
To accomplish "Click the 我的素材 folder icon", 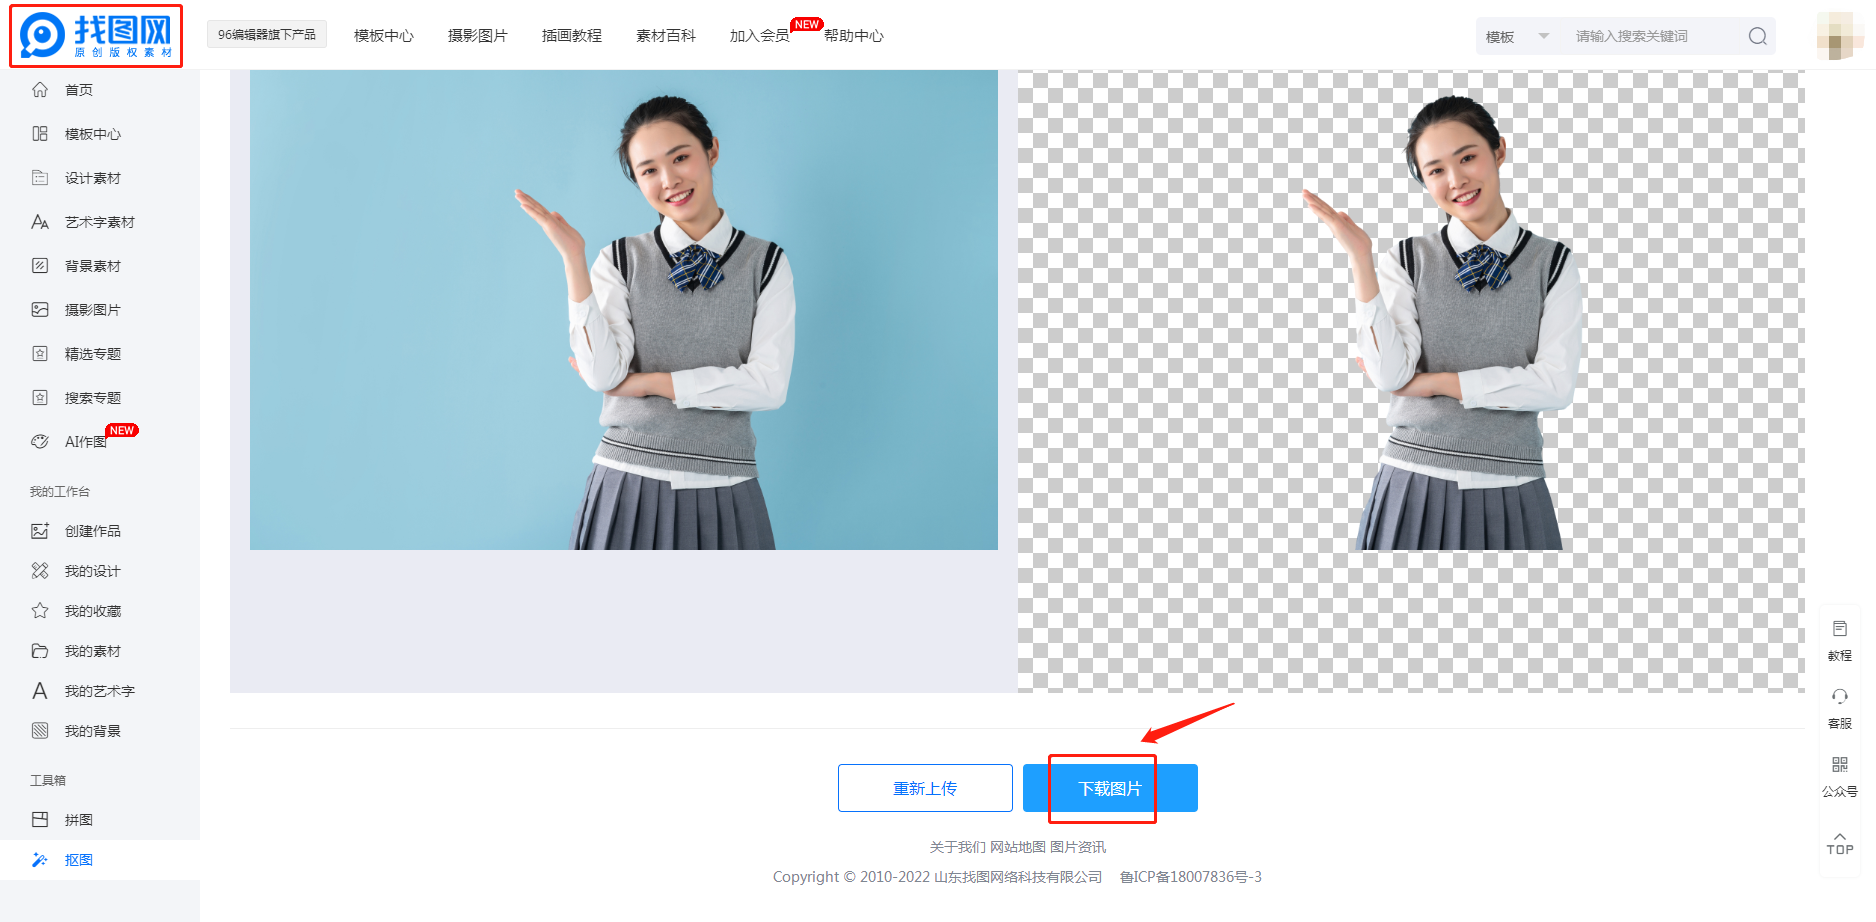I will [x=40, y=650].
